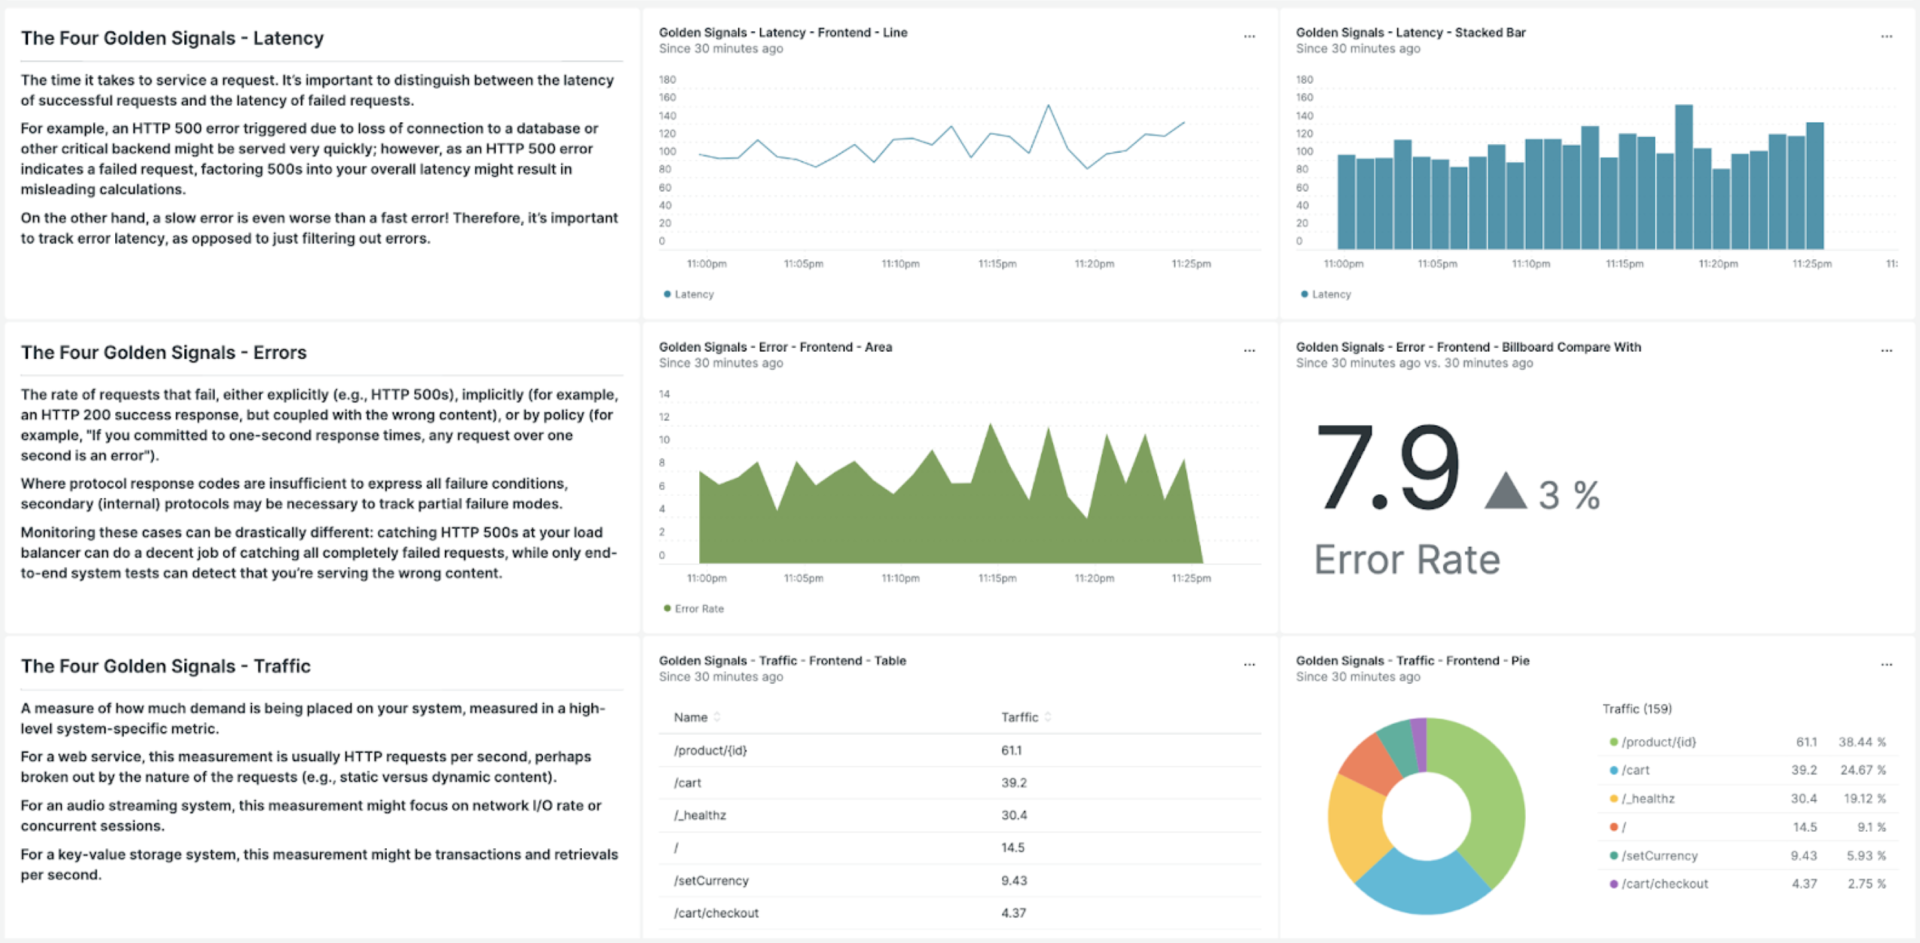Open the options menu on the Error Rate billboard

[x=1888, y=350]
